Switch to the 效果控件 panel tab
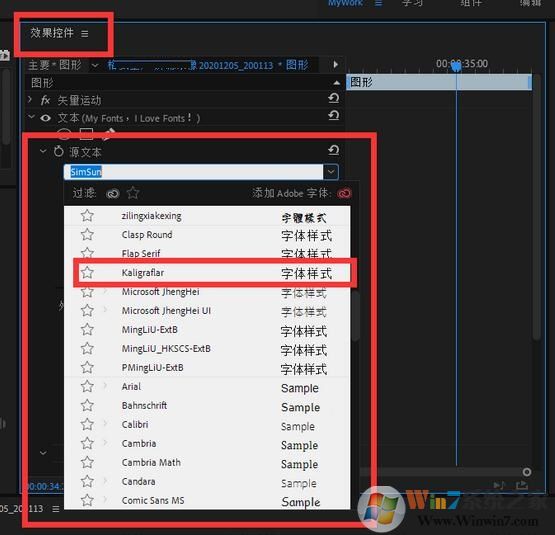Screen dimensions: 555x535 point(52,33)
